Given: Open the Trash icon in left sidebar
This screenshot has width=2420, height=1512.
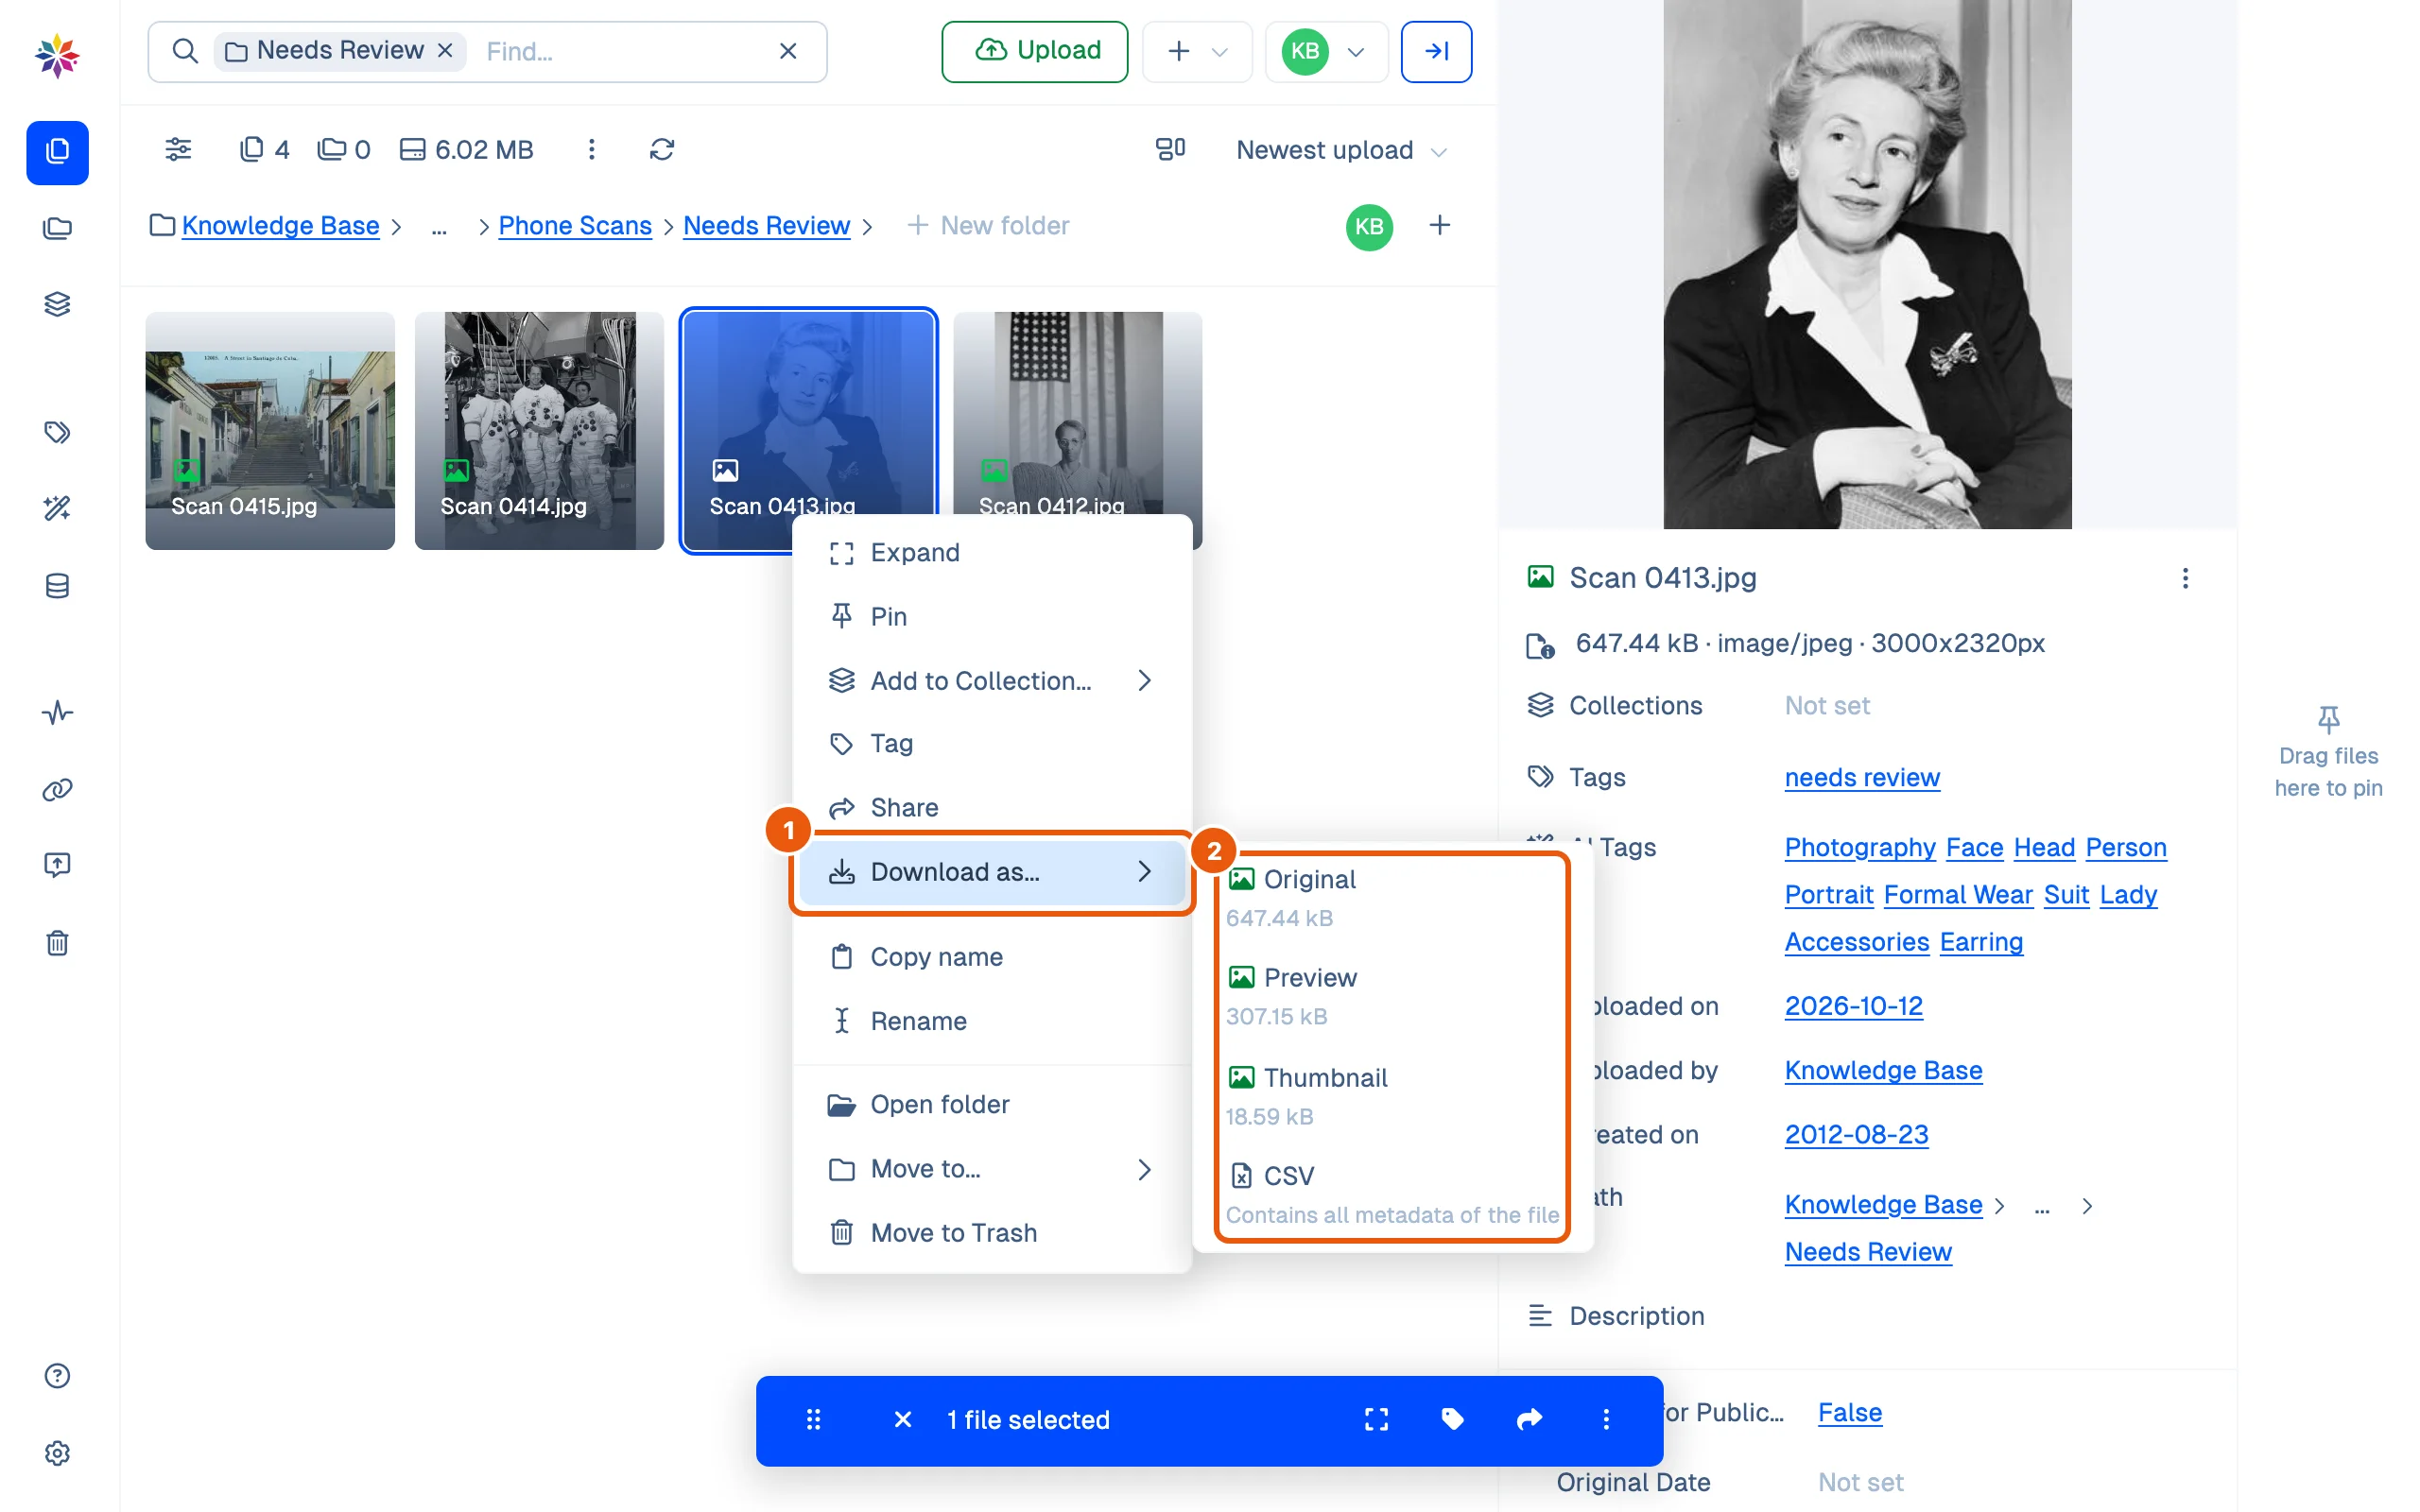Looking at the screenshot, I should point(57,942).
